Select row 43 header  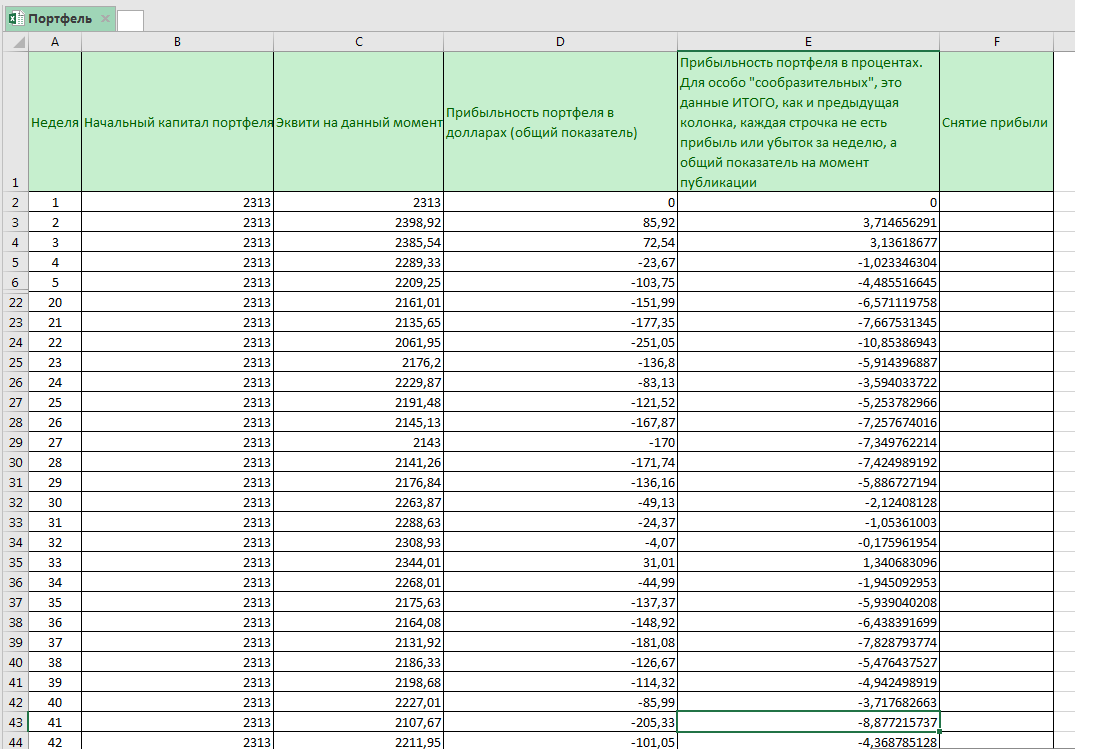(14, 721)
